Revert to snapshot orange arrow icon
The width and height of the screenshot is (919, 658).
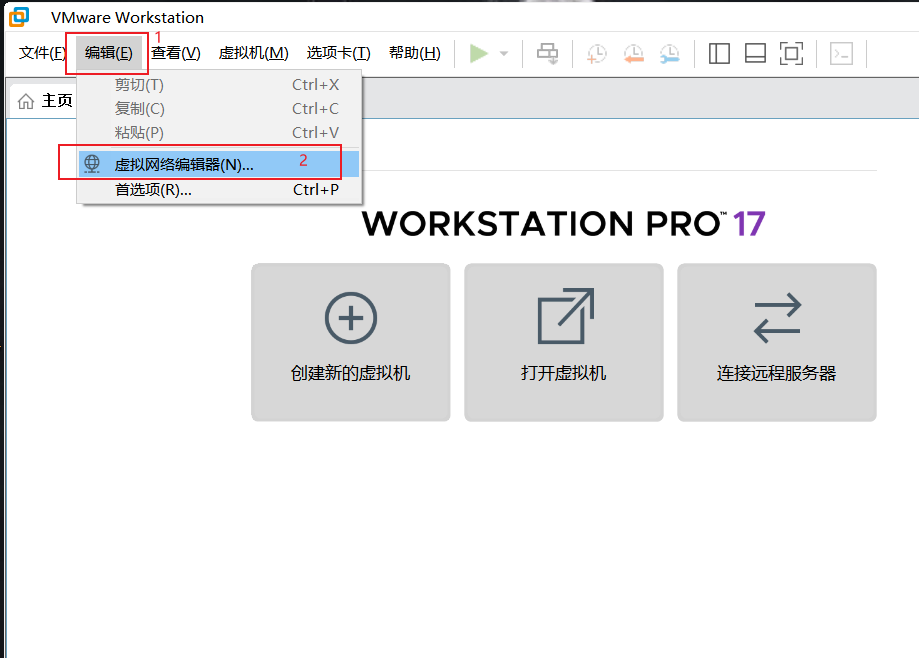coord(634,53)
